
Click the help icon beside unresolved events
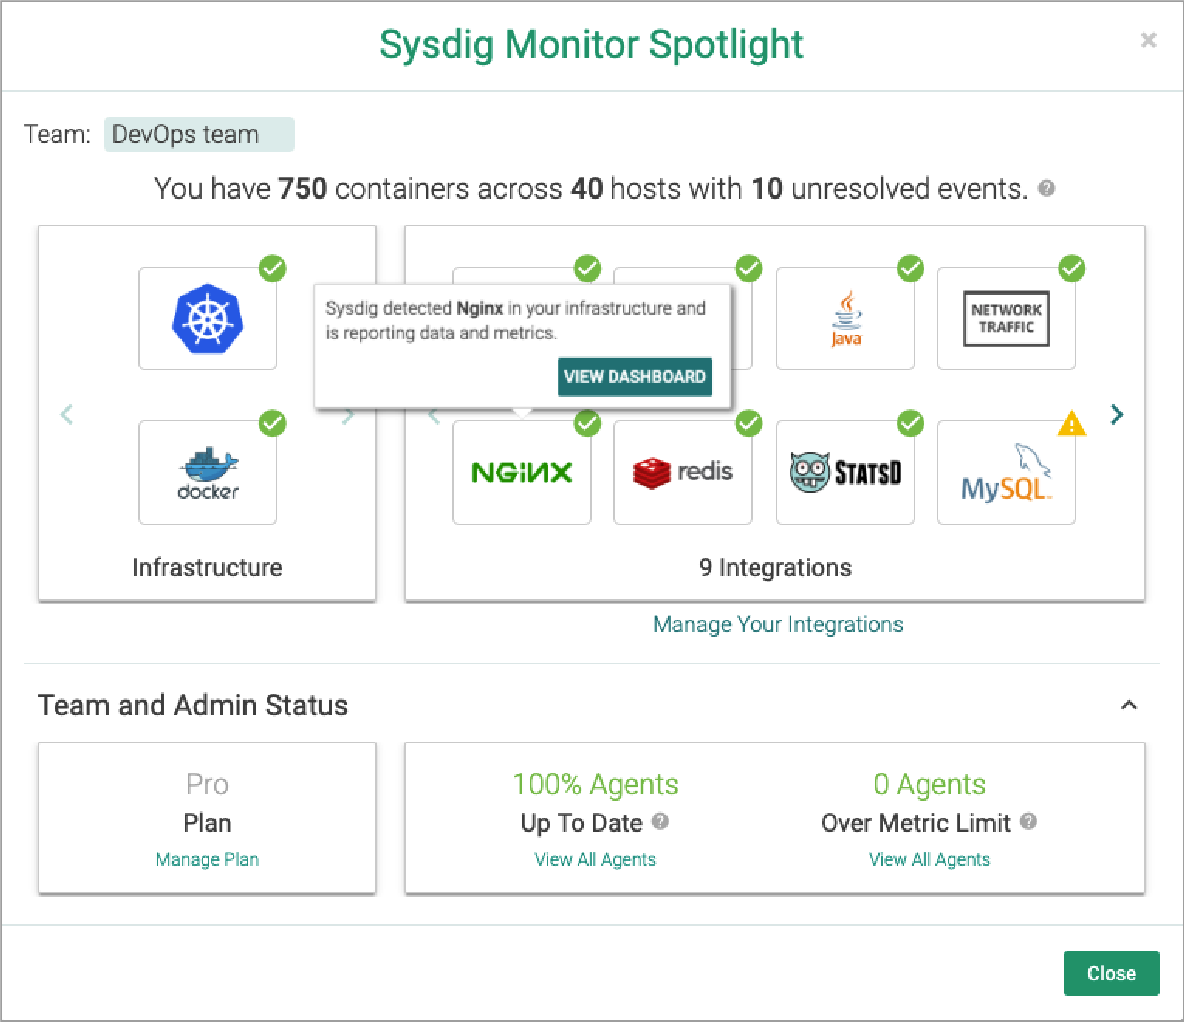pyautogui.click(x=1047, y=189)
